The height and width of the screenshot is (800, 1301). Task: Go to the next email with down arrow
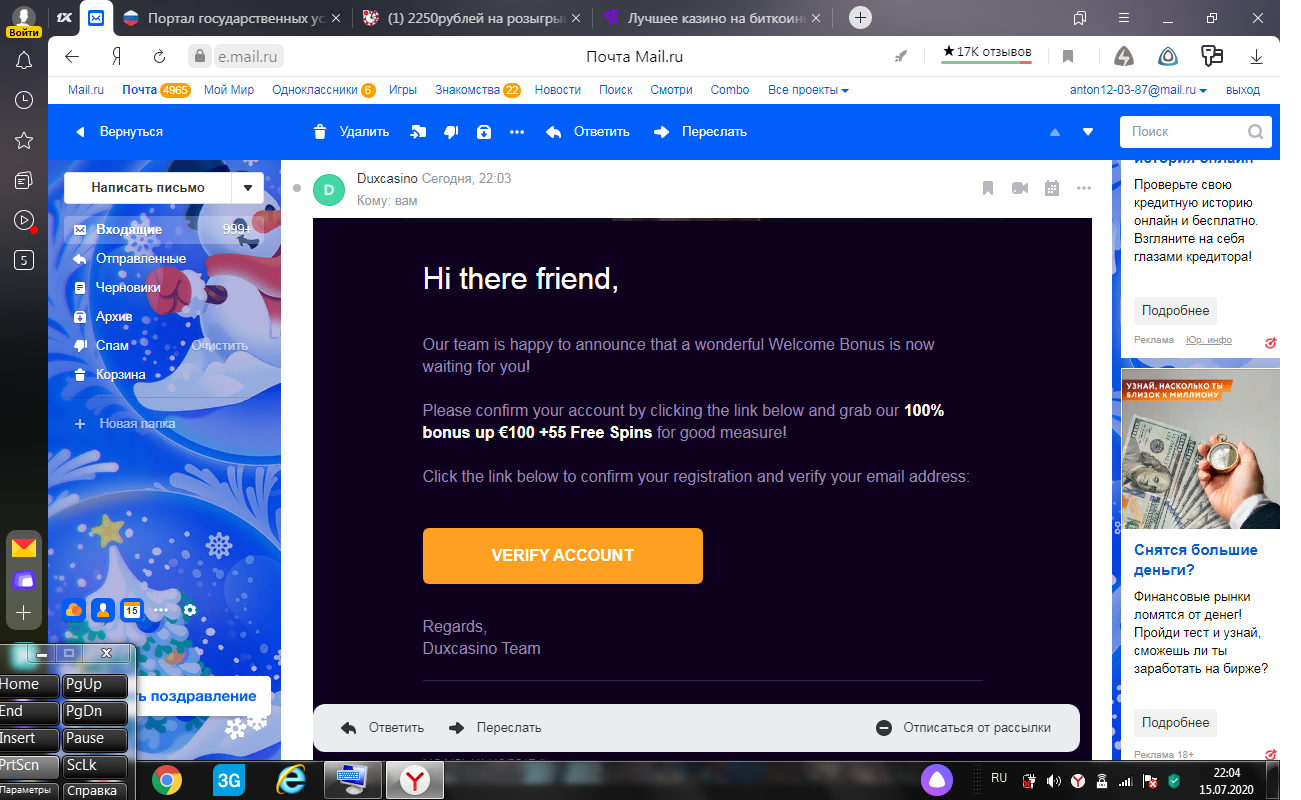coord(1088,132)
